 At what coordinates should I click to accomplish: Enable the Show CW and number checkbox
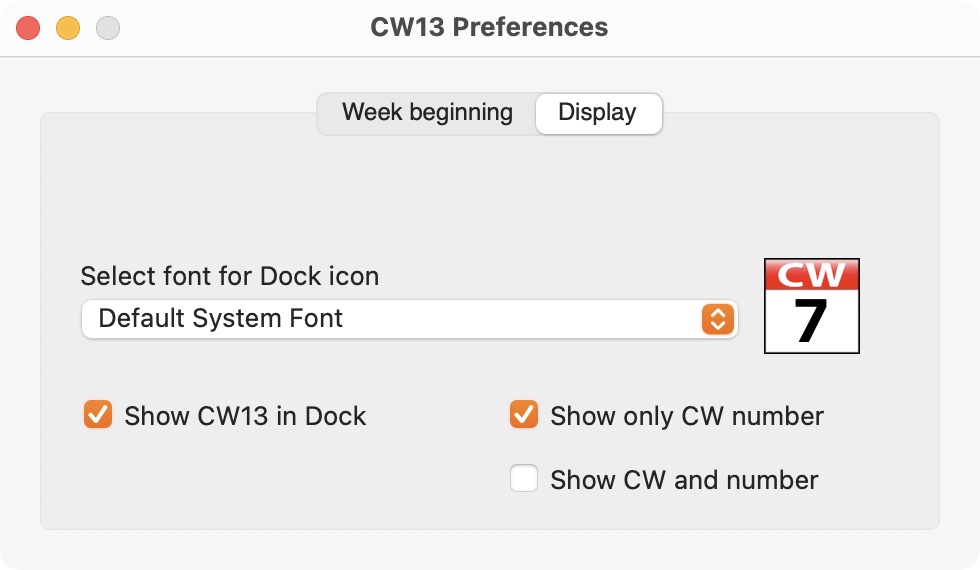tap(524, 478)
